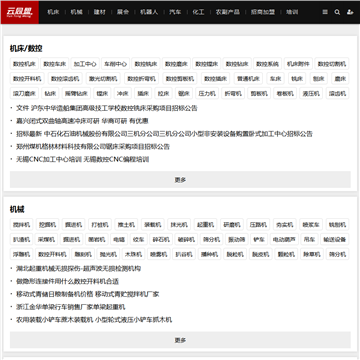Image resolution: width=360 pixels, height=360 pixels.
Task: Open the 嘉兴闭式双曲轴高速冲床 article
Action: (82, 121)
